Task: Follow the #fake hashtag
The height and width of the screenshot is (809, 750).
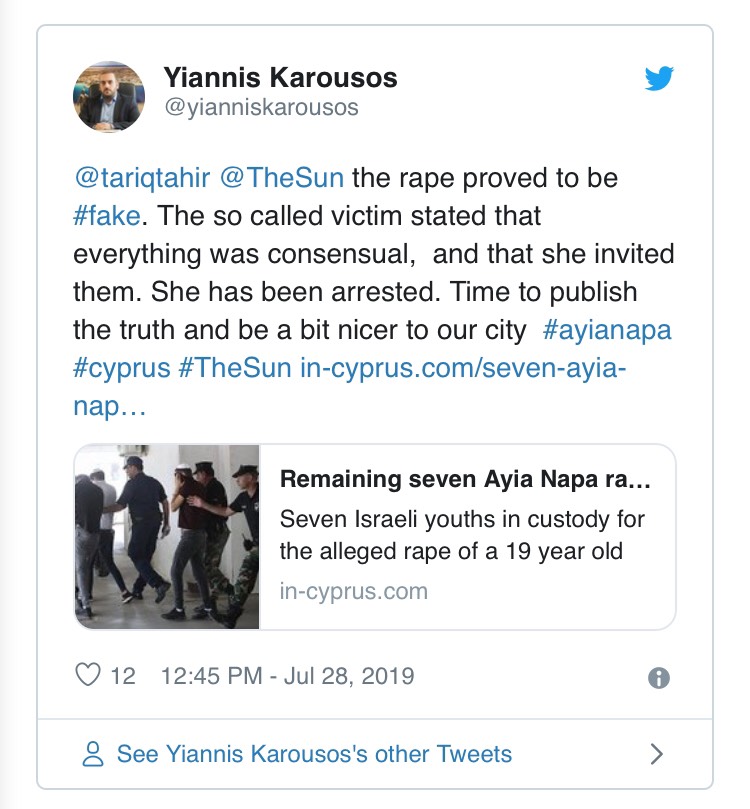Action: pyautogui.click(x=107, y=216)
